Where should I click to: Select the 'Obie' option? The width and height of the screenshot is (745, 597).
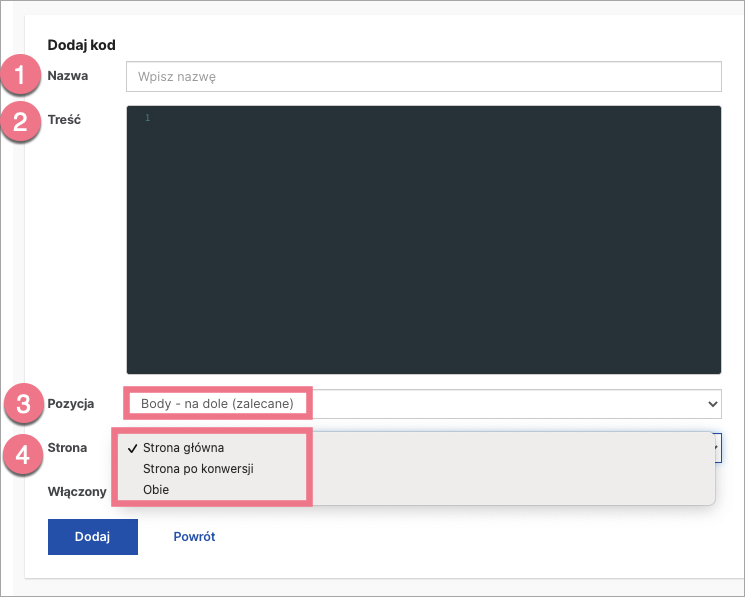(156, 489)
